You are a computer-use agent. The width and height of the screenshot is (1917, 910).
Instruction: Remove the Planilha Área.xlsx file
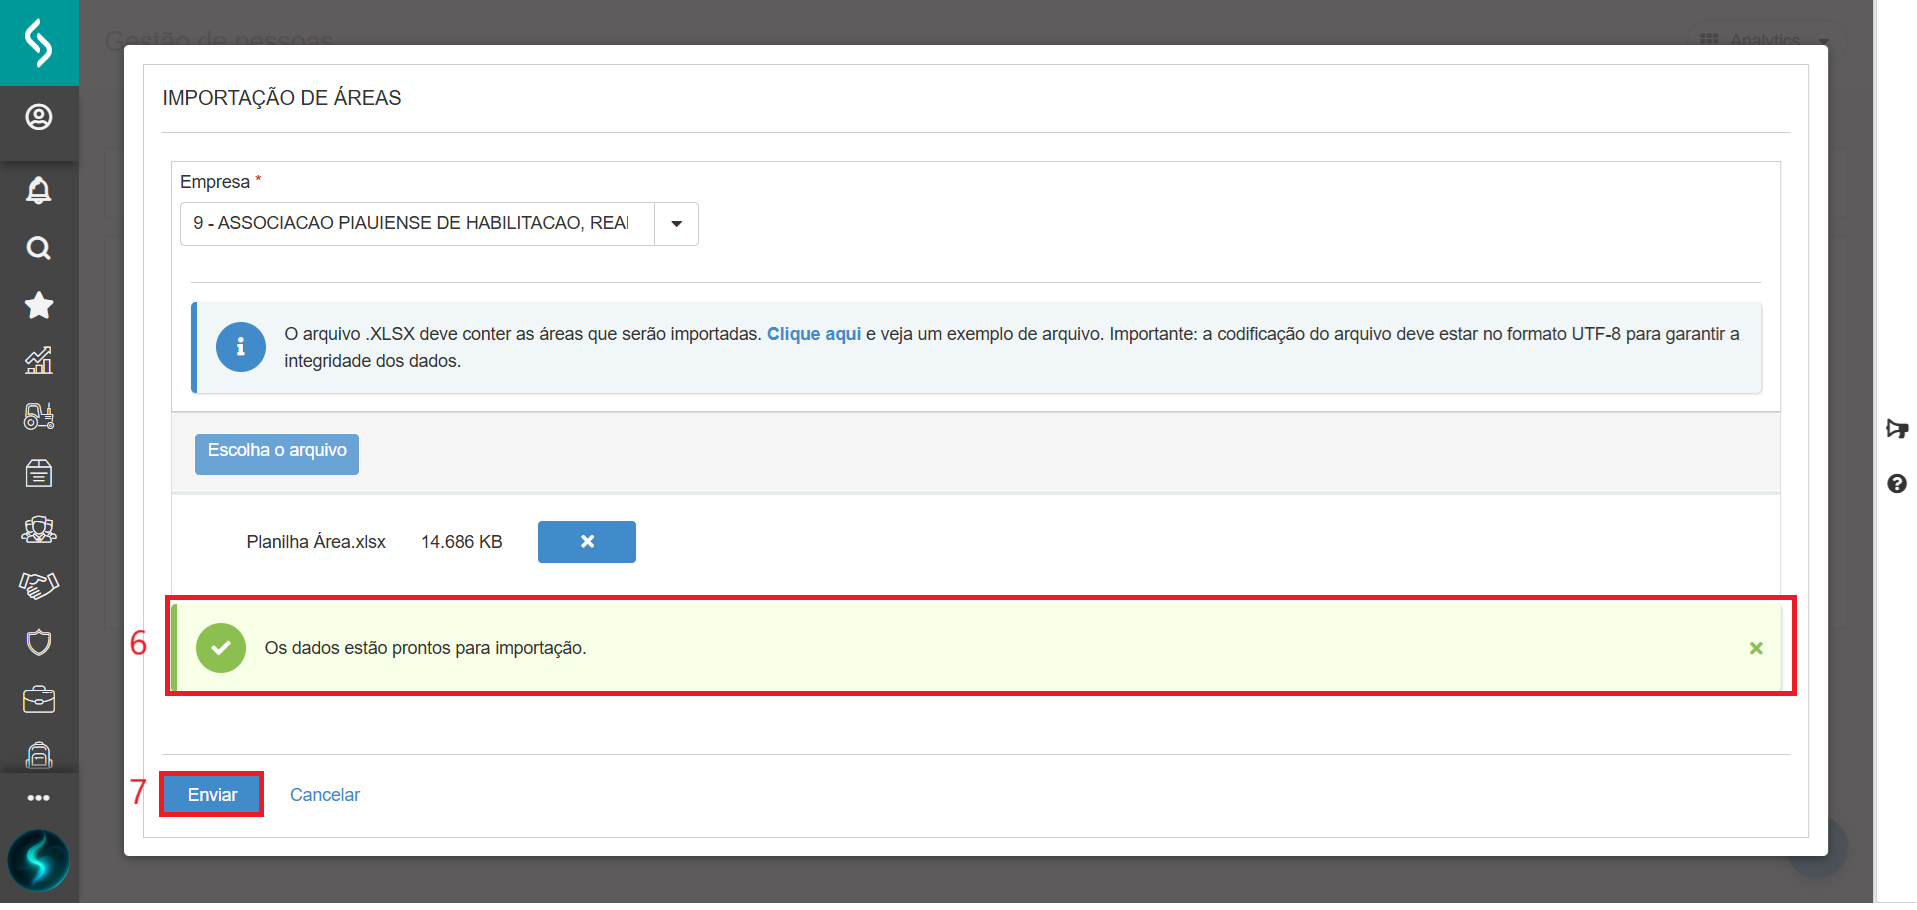(x=587, y=542)
